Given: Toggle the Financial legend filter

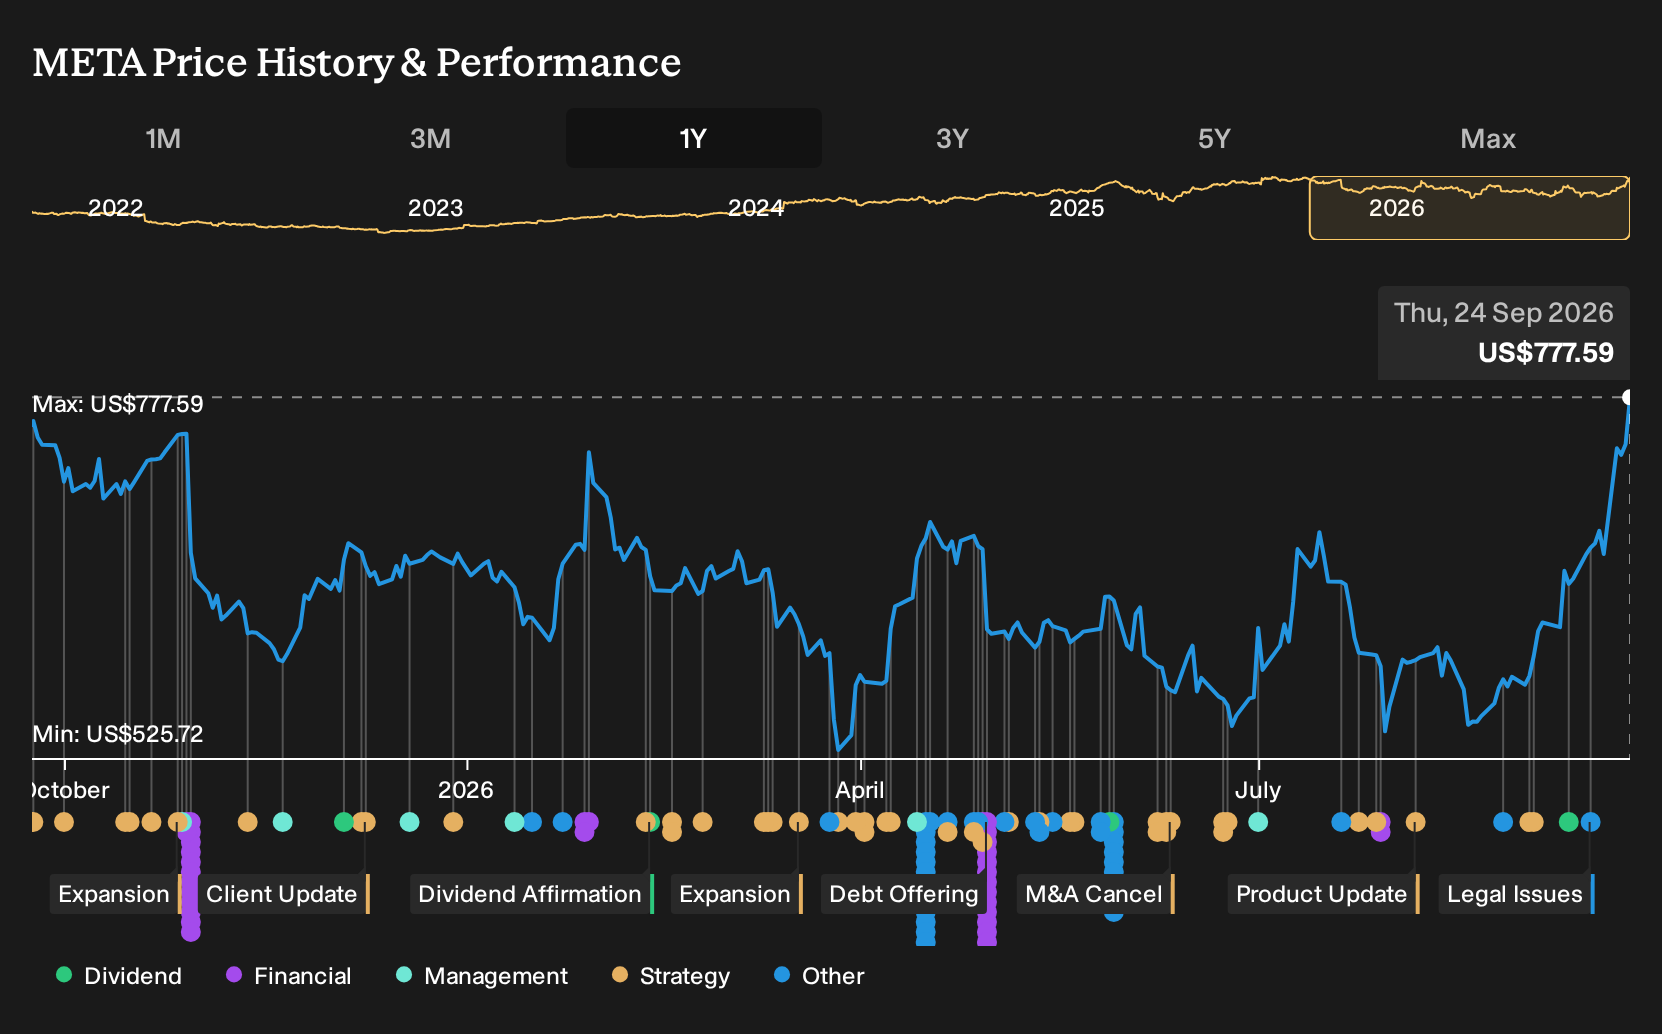Looking at the screenshot, I should tap(289, 976).
